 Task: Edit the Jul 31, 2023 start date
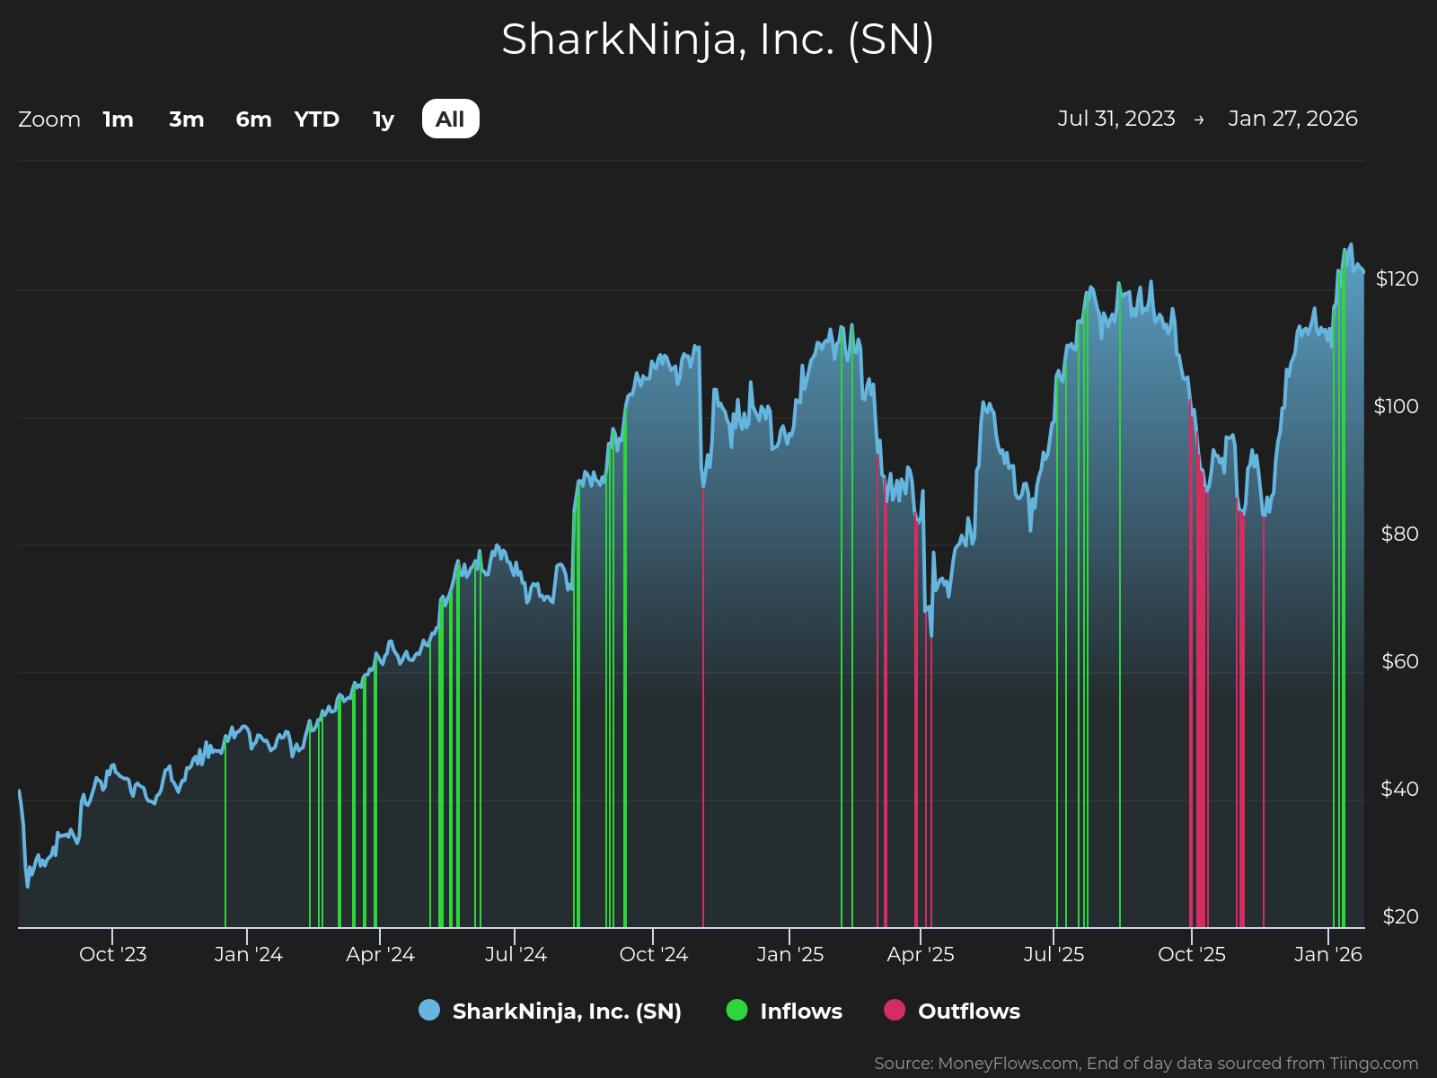pyautogui.click(x=1116, y=118)
